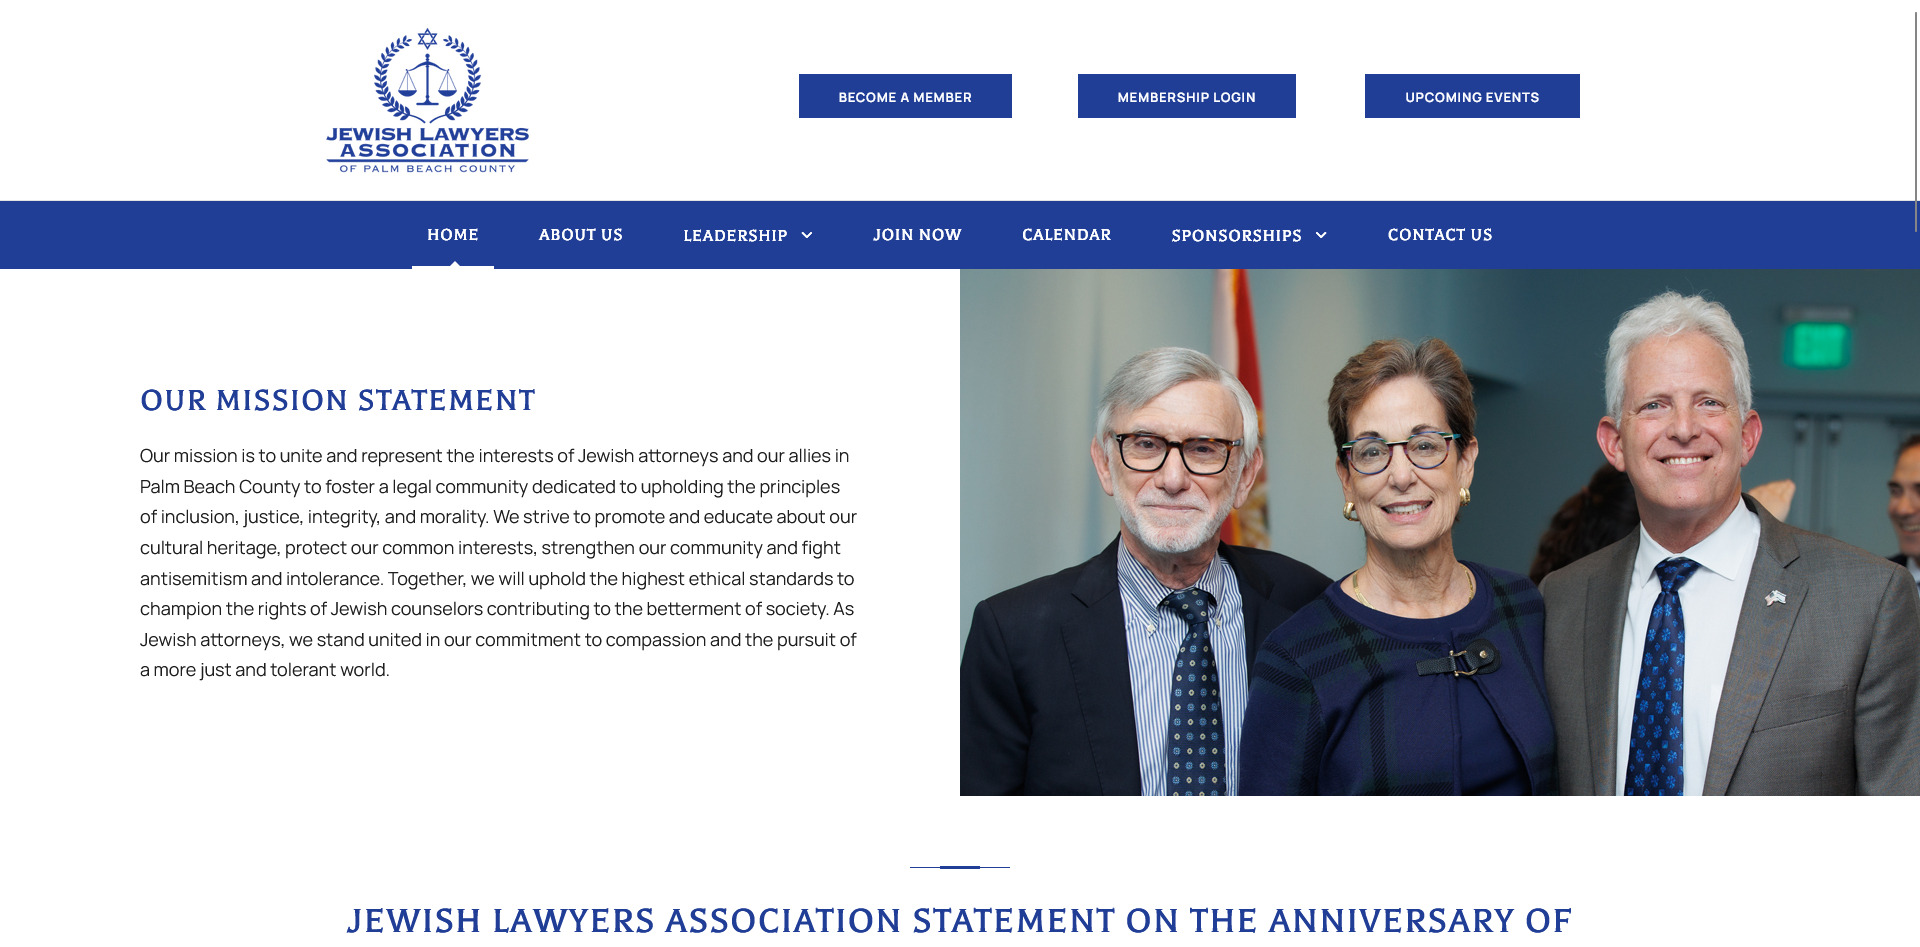This screenshot has width=1920, height=947.
Task: Click the scales of justice logo emblem
Action: pyautogui.click(x=427, y=76)
